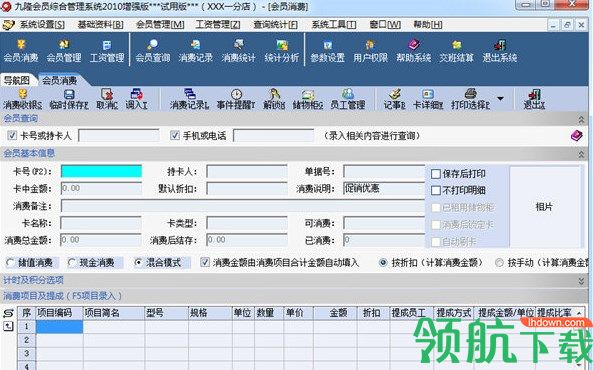Collapse the 会员基本信息 section
This screenshot has height=370, width=593.
(x=581, y=154)
